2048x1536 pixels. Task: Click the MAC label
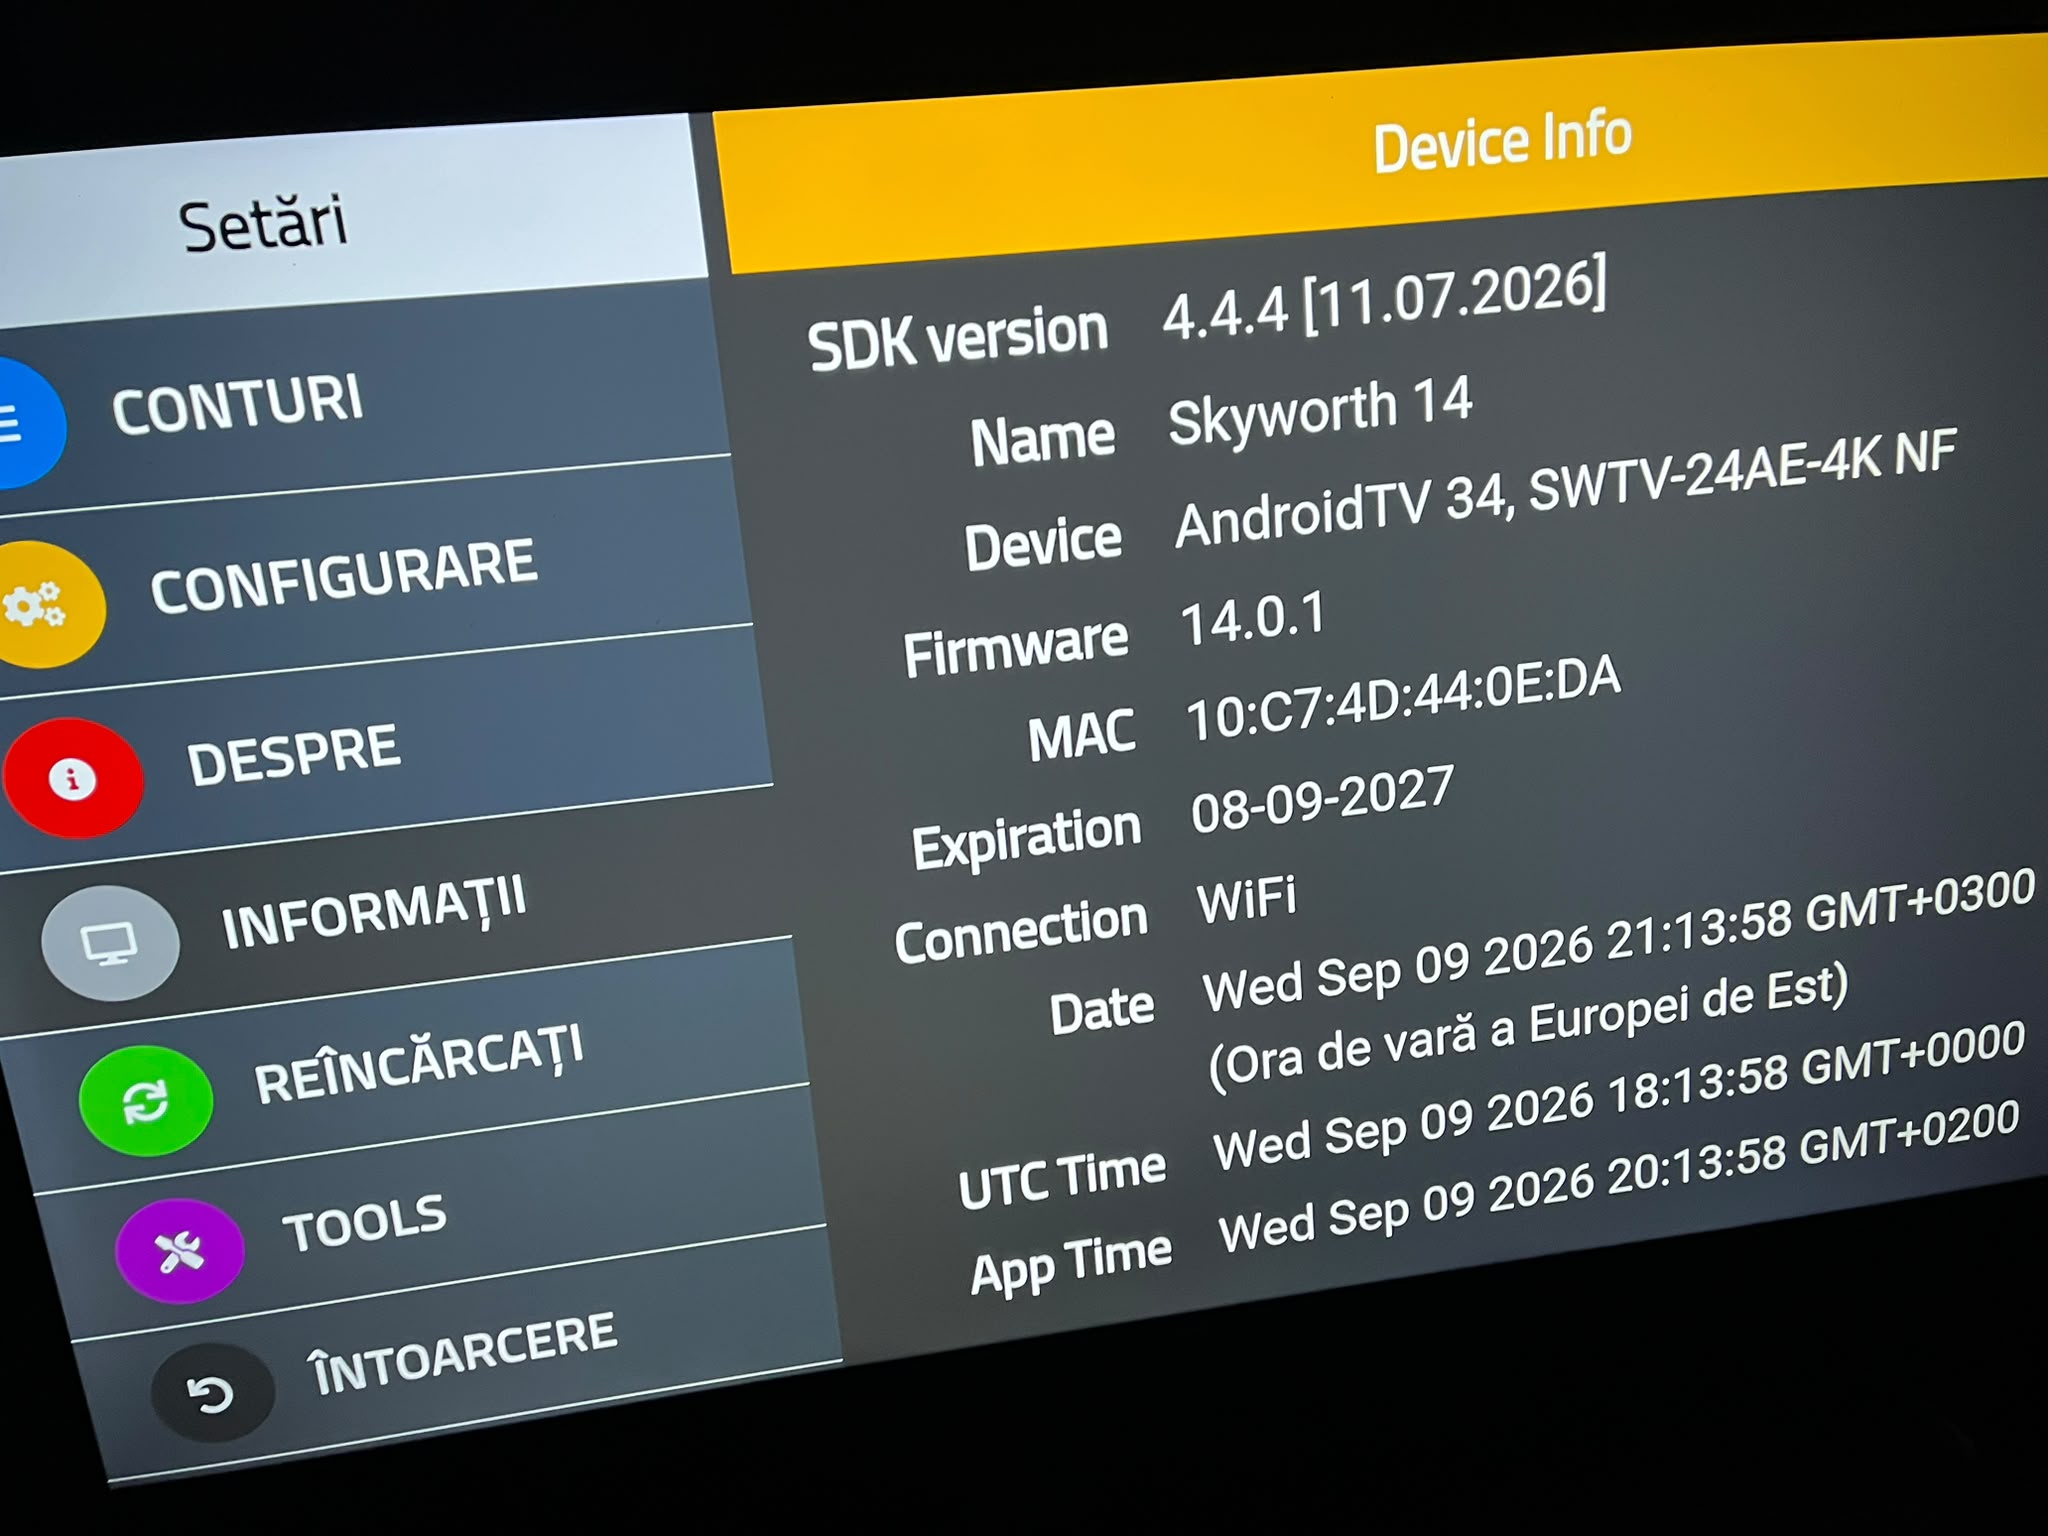(x=1082, y=736)
